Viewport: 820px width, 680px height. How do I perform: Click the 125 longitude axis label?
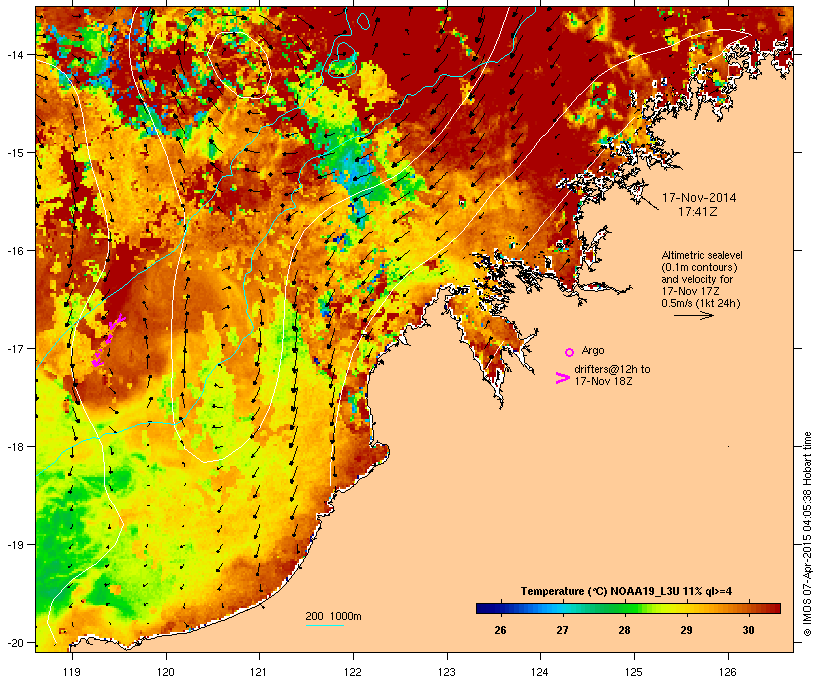pyautogui.click(x=634, y=672)
